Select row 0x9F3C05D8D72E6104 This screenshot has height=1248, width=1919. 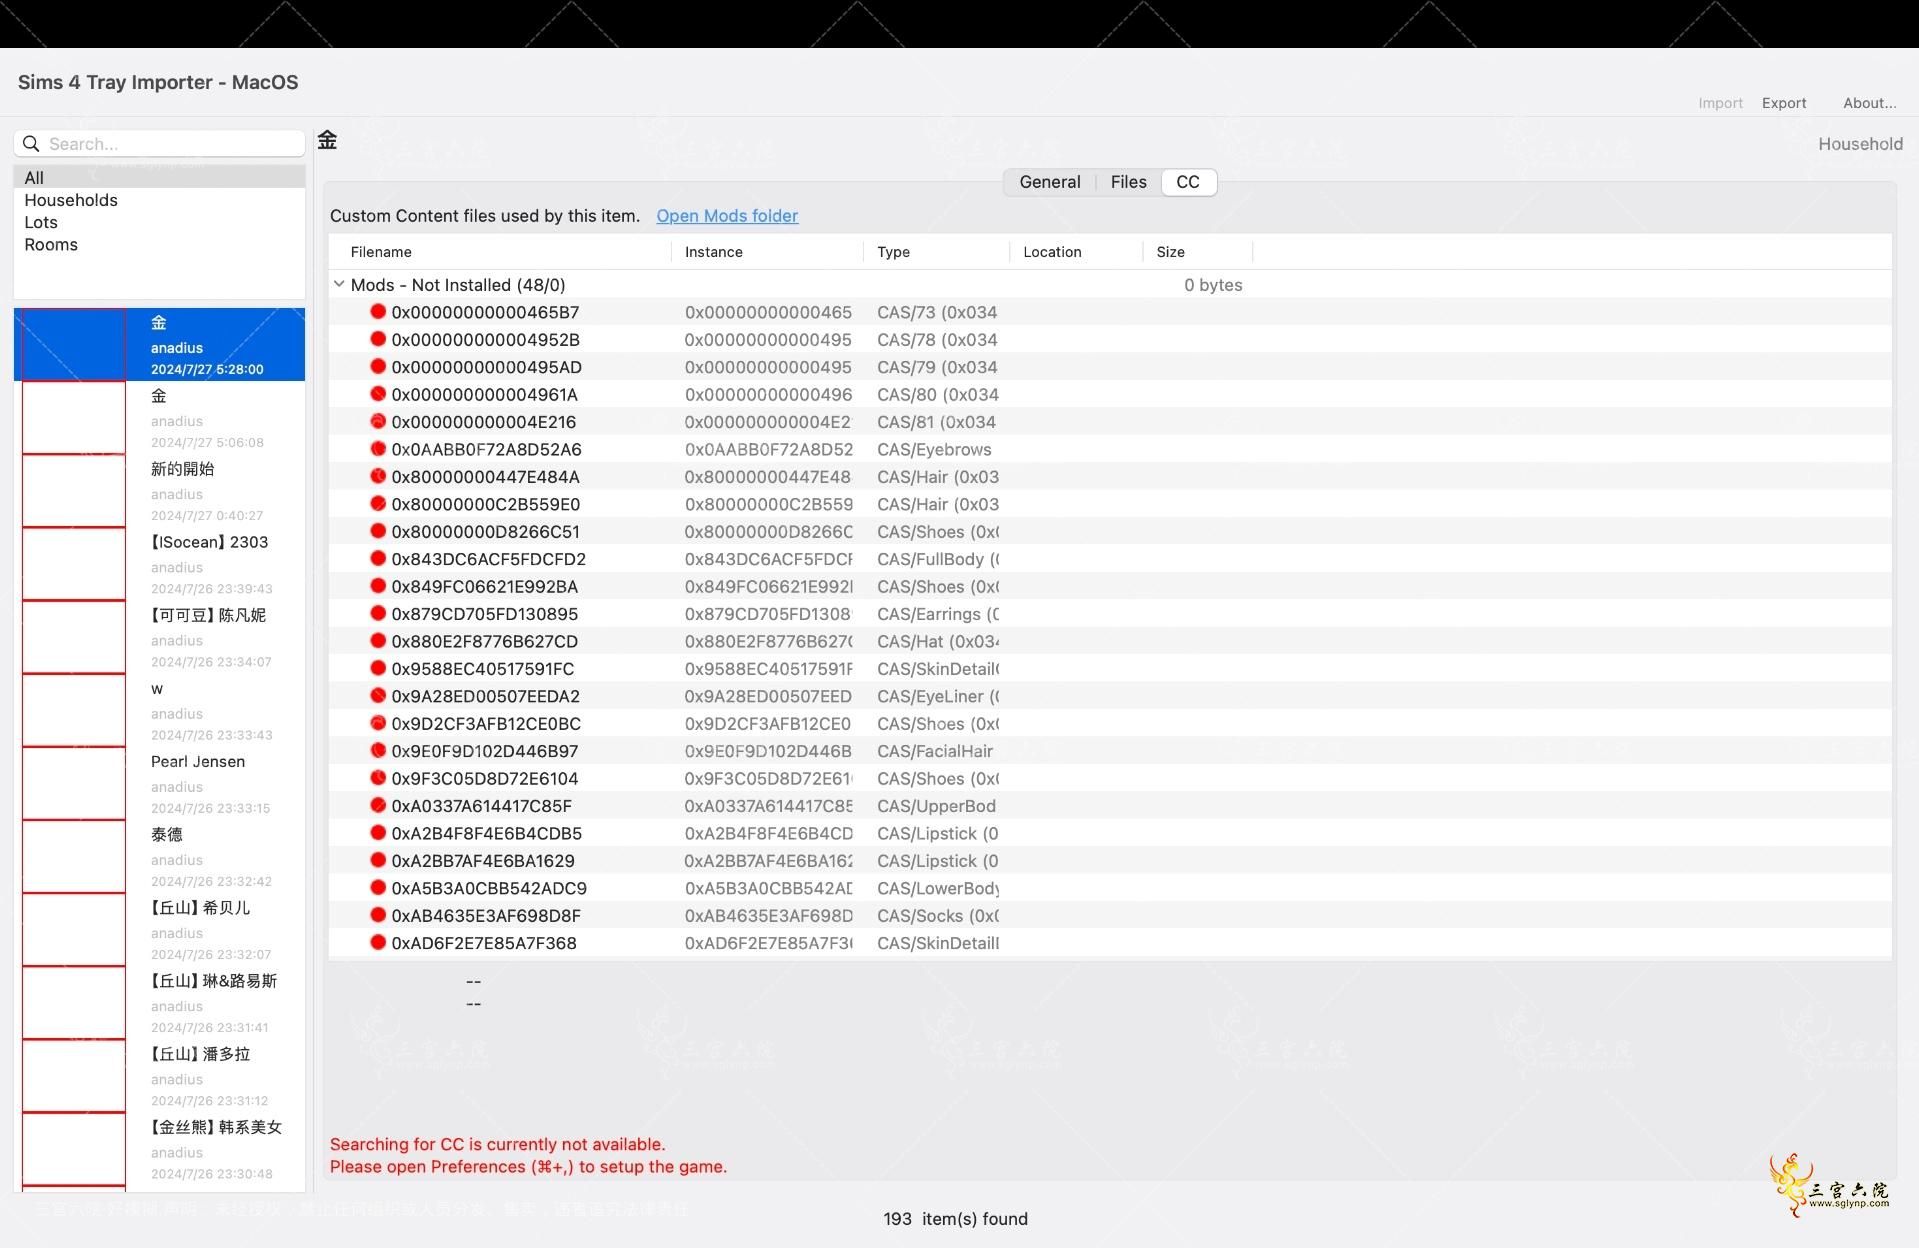coord(1109,778)
